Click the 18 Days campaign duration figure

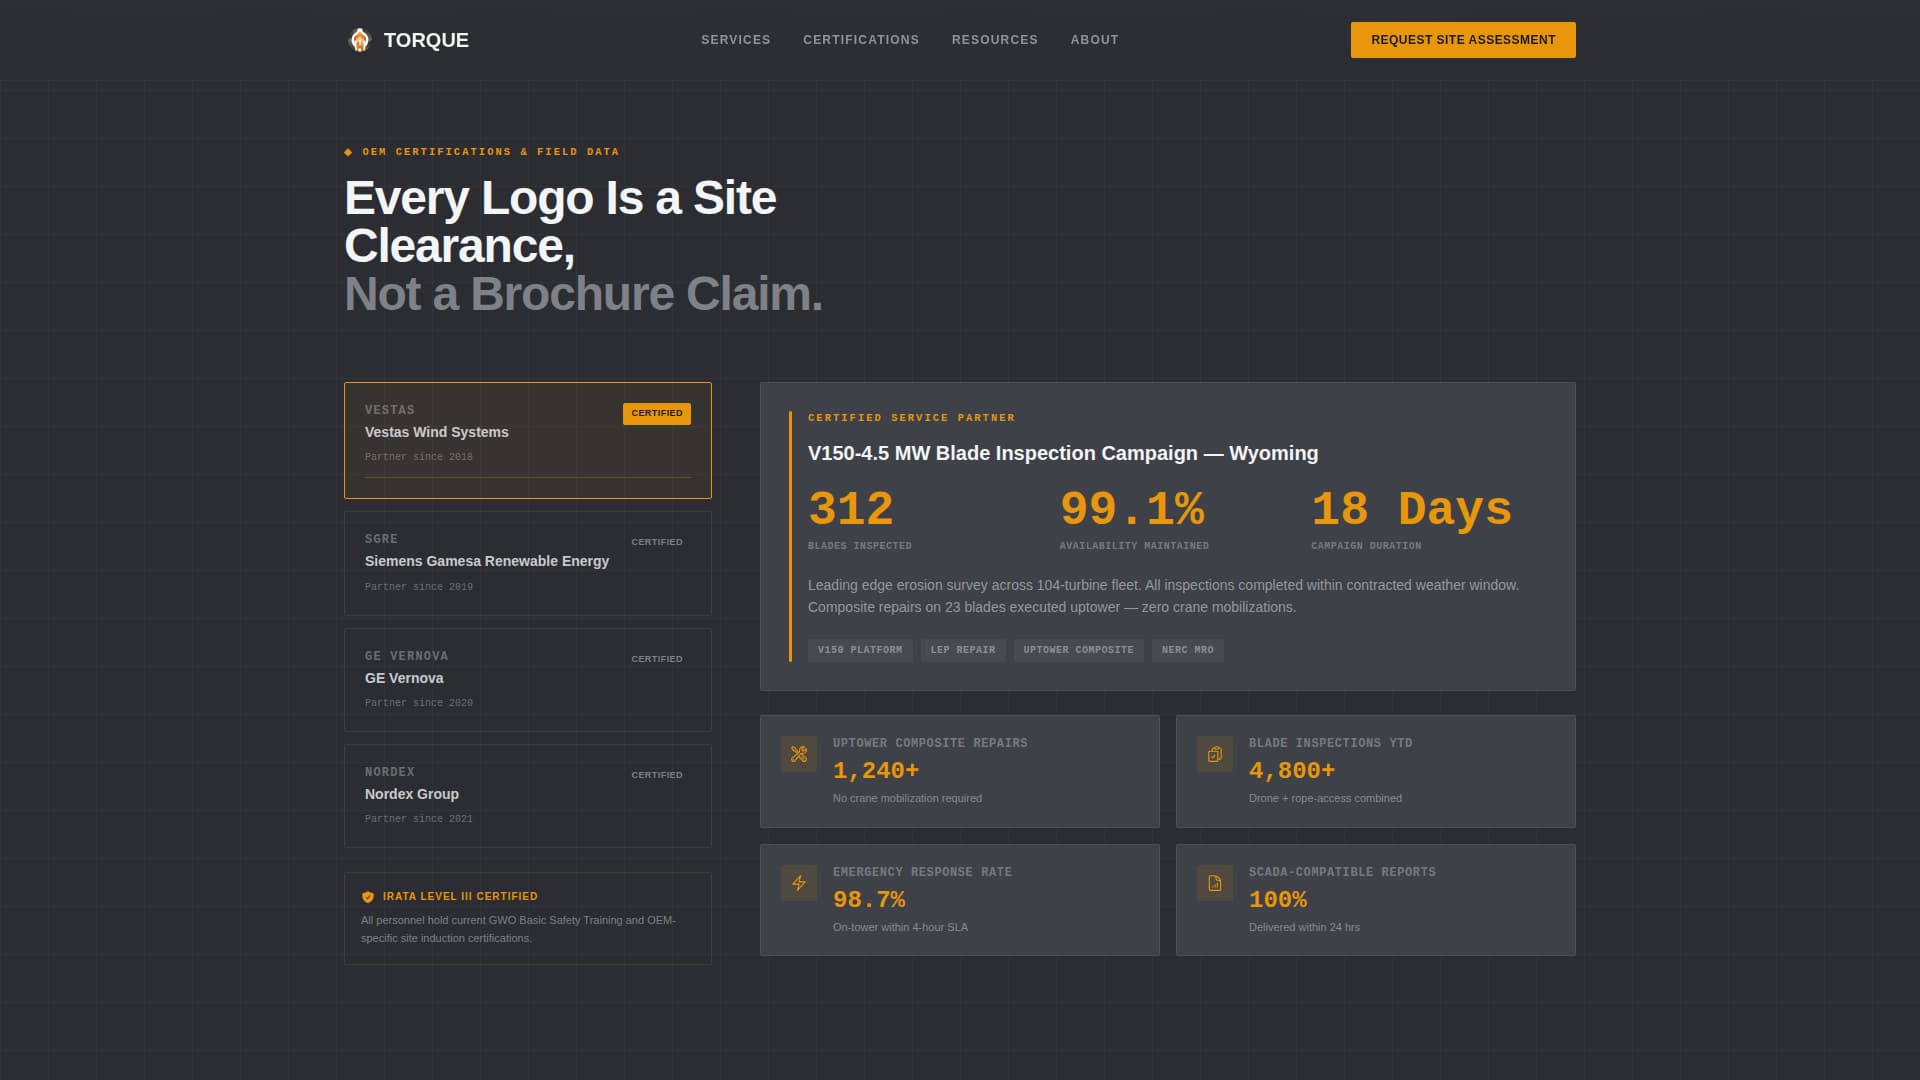pyautogui.click(x=1411, y=509)
